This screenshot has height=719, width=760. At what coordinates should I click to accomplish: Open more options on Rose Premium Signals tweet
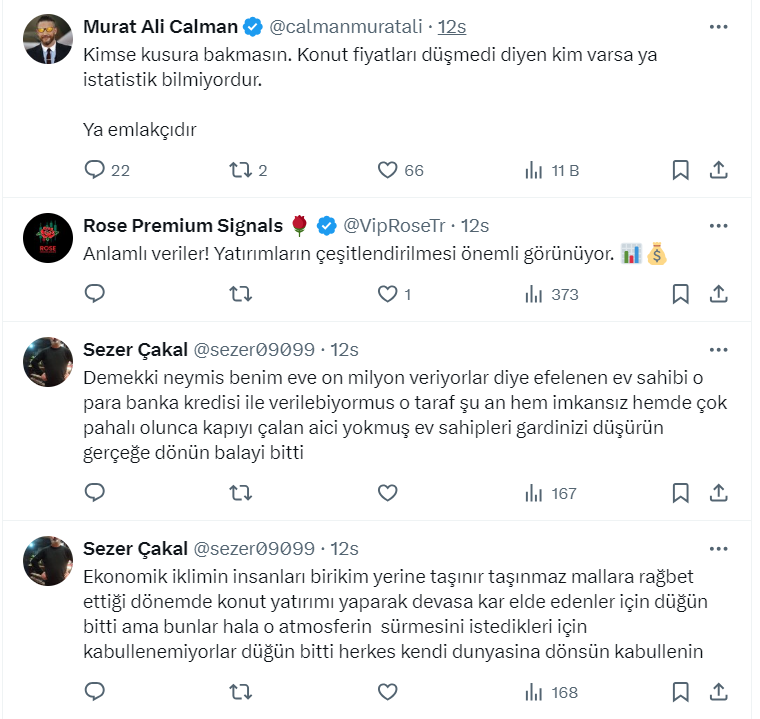coord(718,225)
